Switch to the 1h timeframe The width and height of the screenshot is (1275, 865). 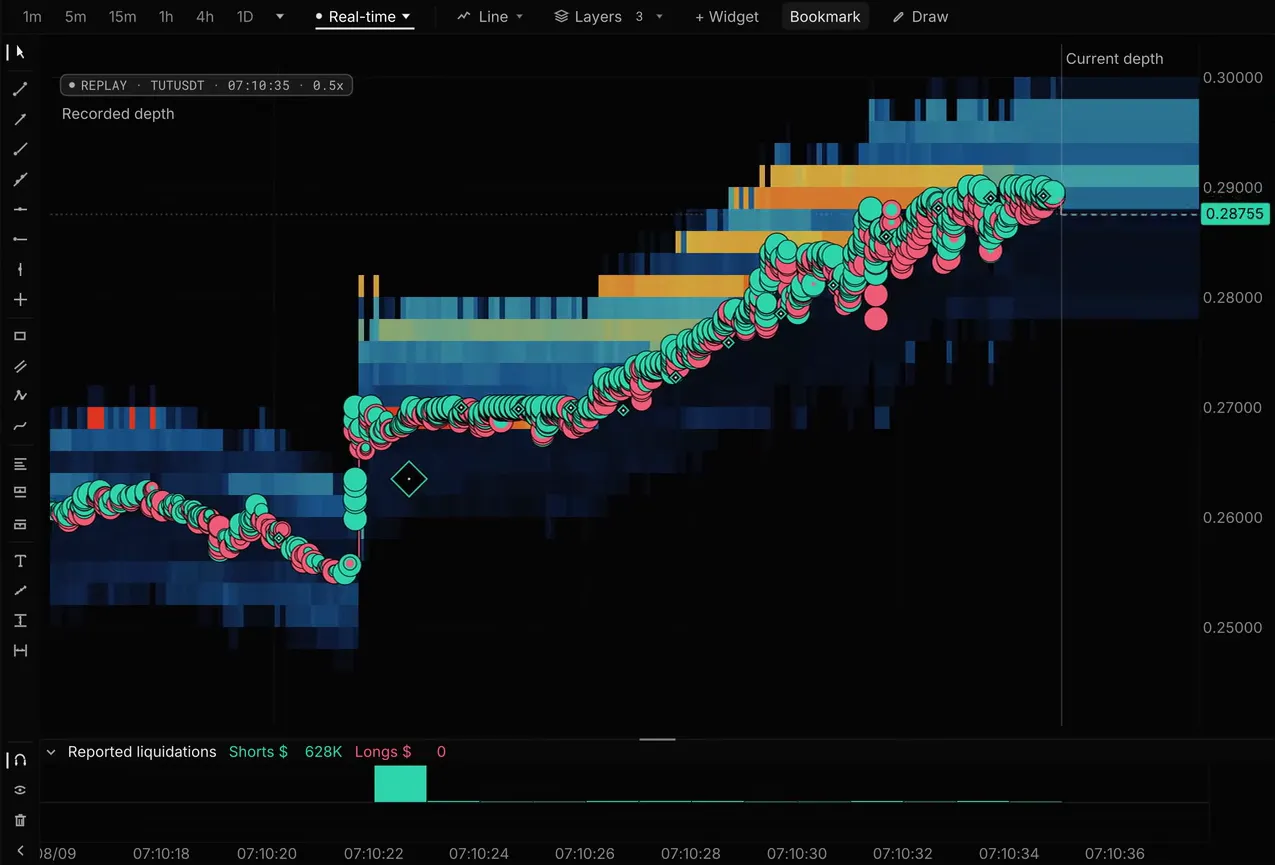[x=166, y=17]
